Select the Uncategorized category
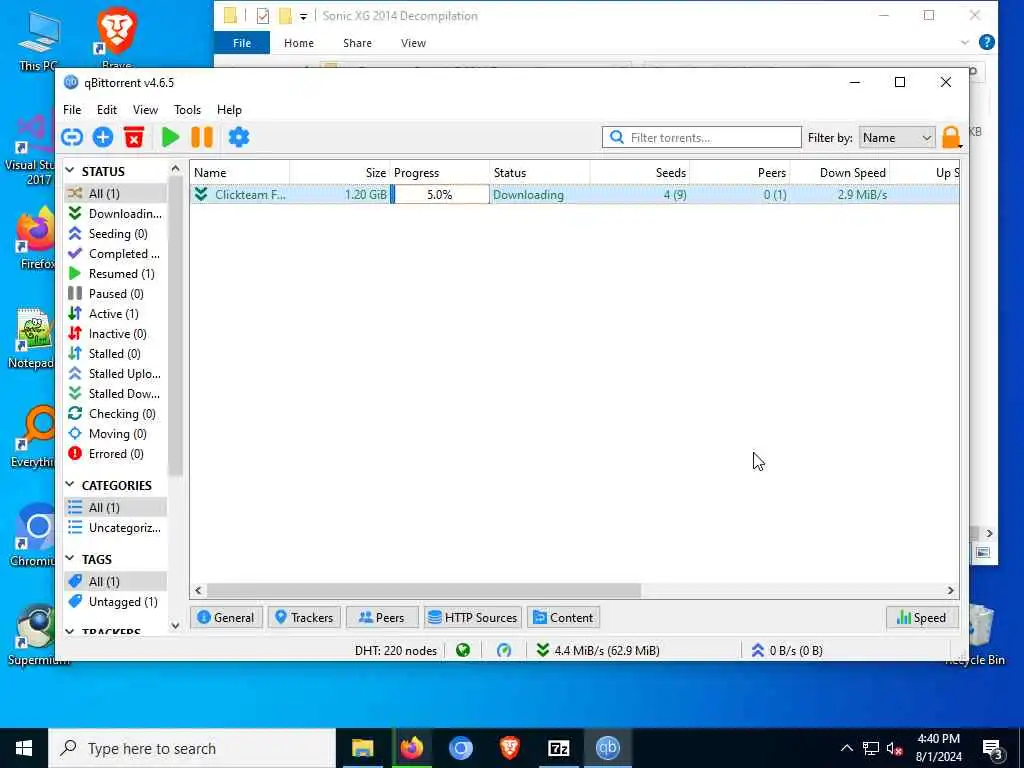The width and height of the screenshot is (1024, 768). [x=116, y=528]
